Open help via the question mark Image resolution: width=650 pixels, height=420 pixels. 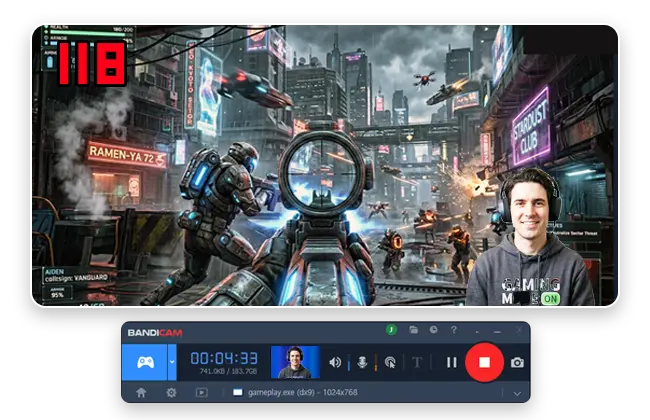click(454, 330)
